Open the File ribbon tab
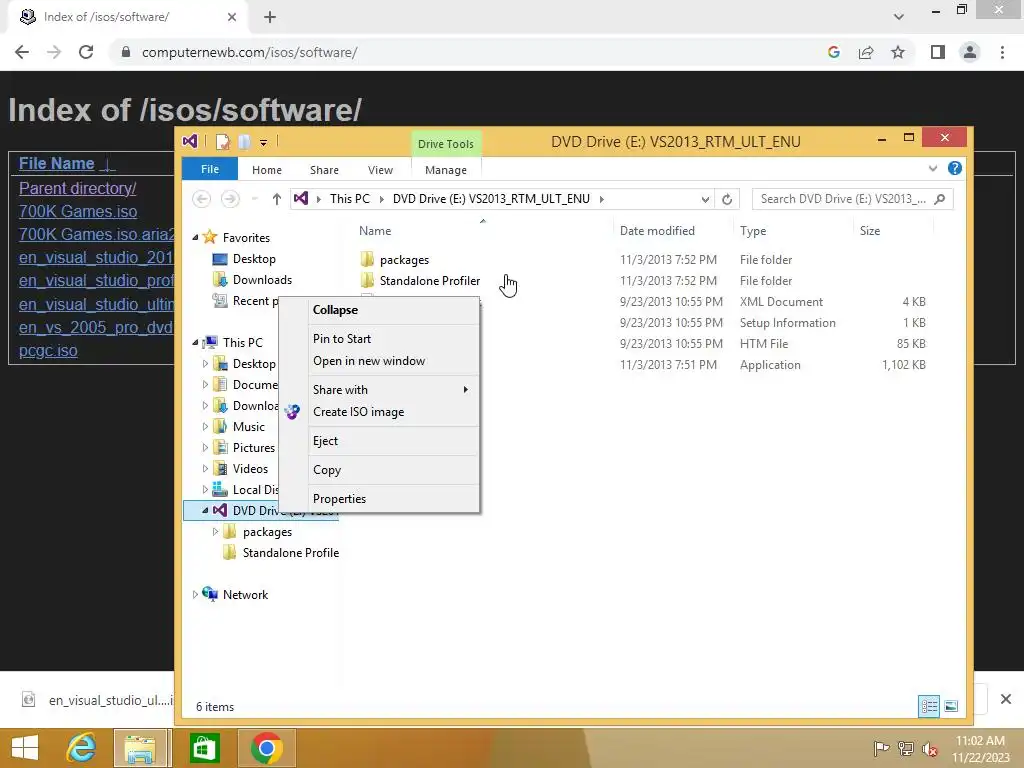 [x=210, y=169]
